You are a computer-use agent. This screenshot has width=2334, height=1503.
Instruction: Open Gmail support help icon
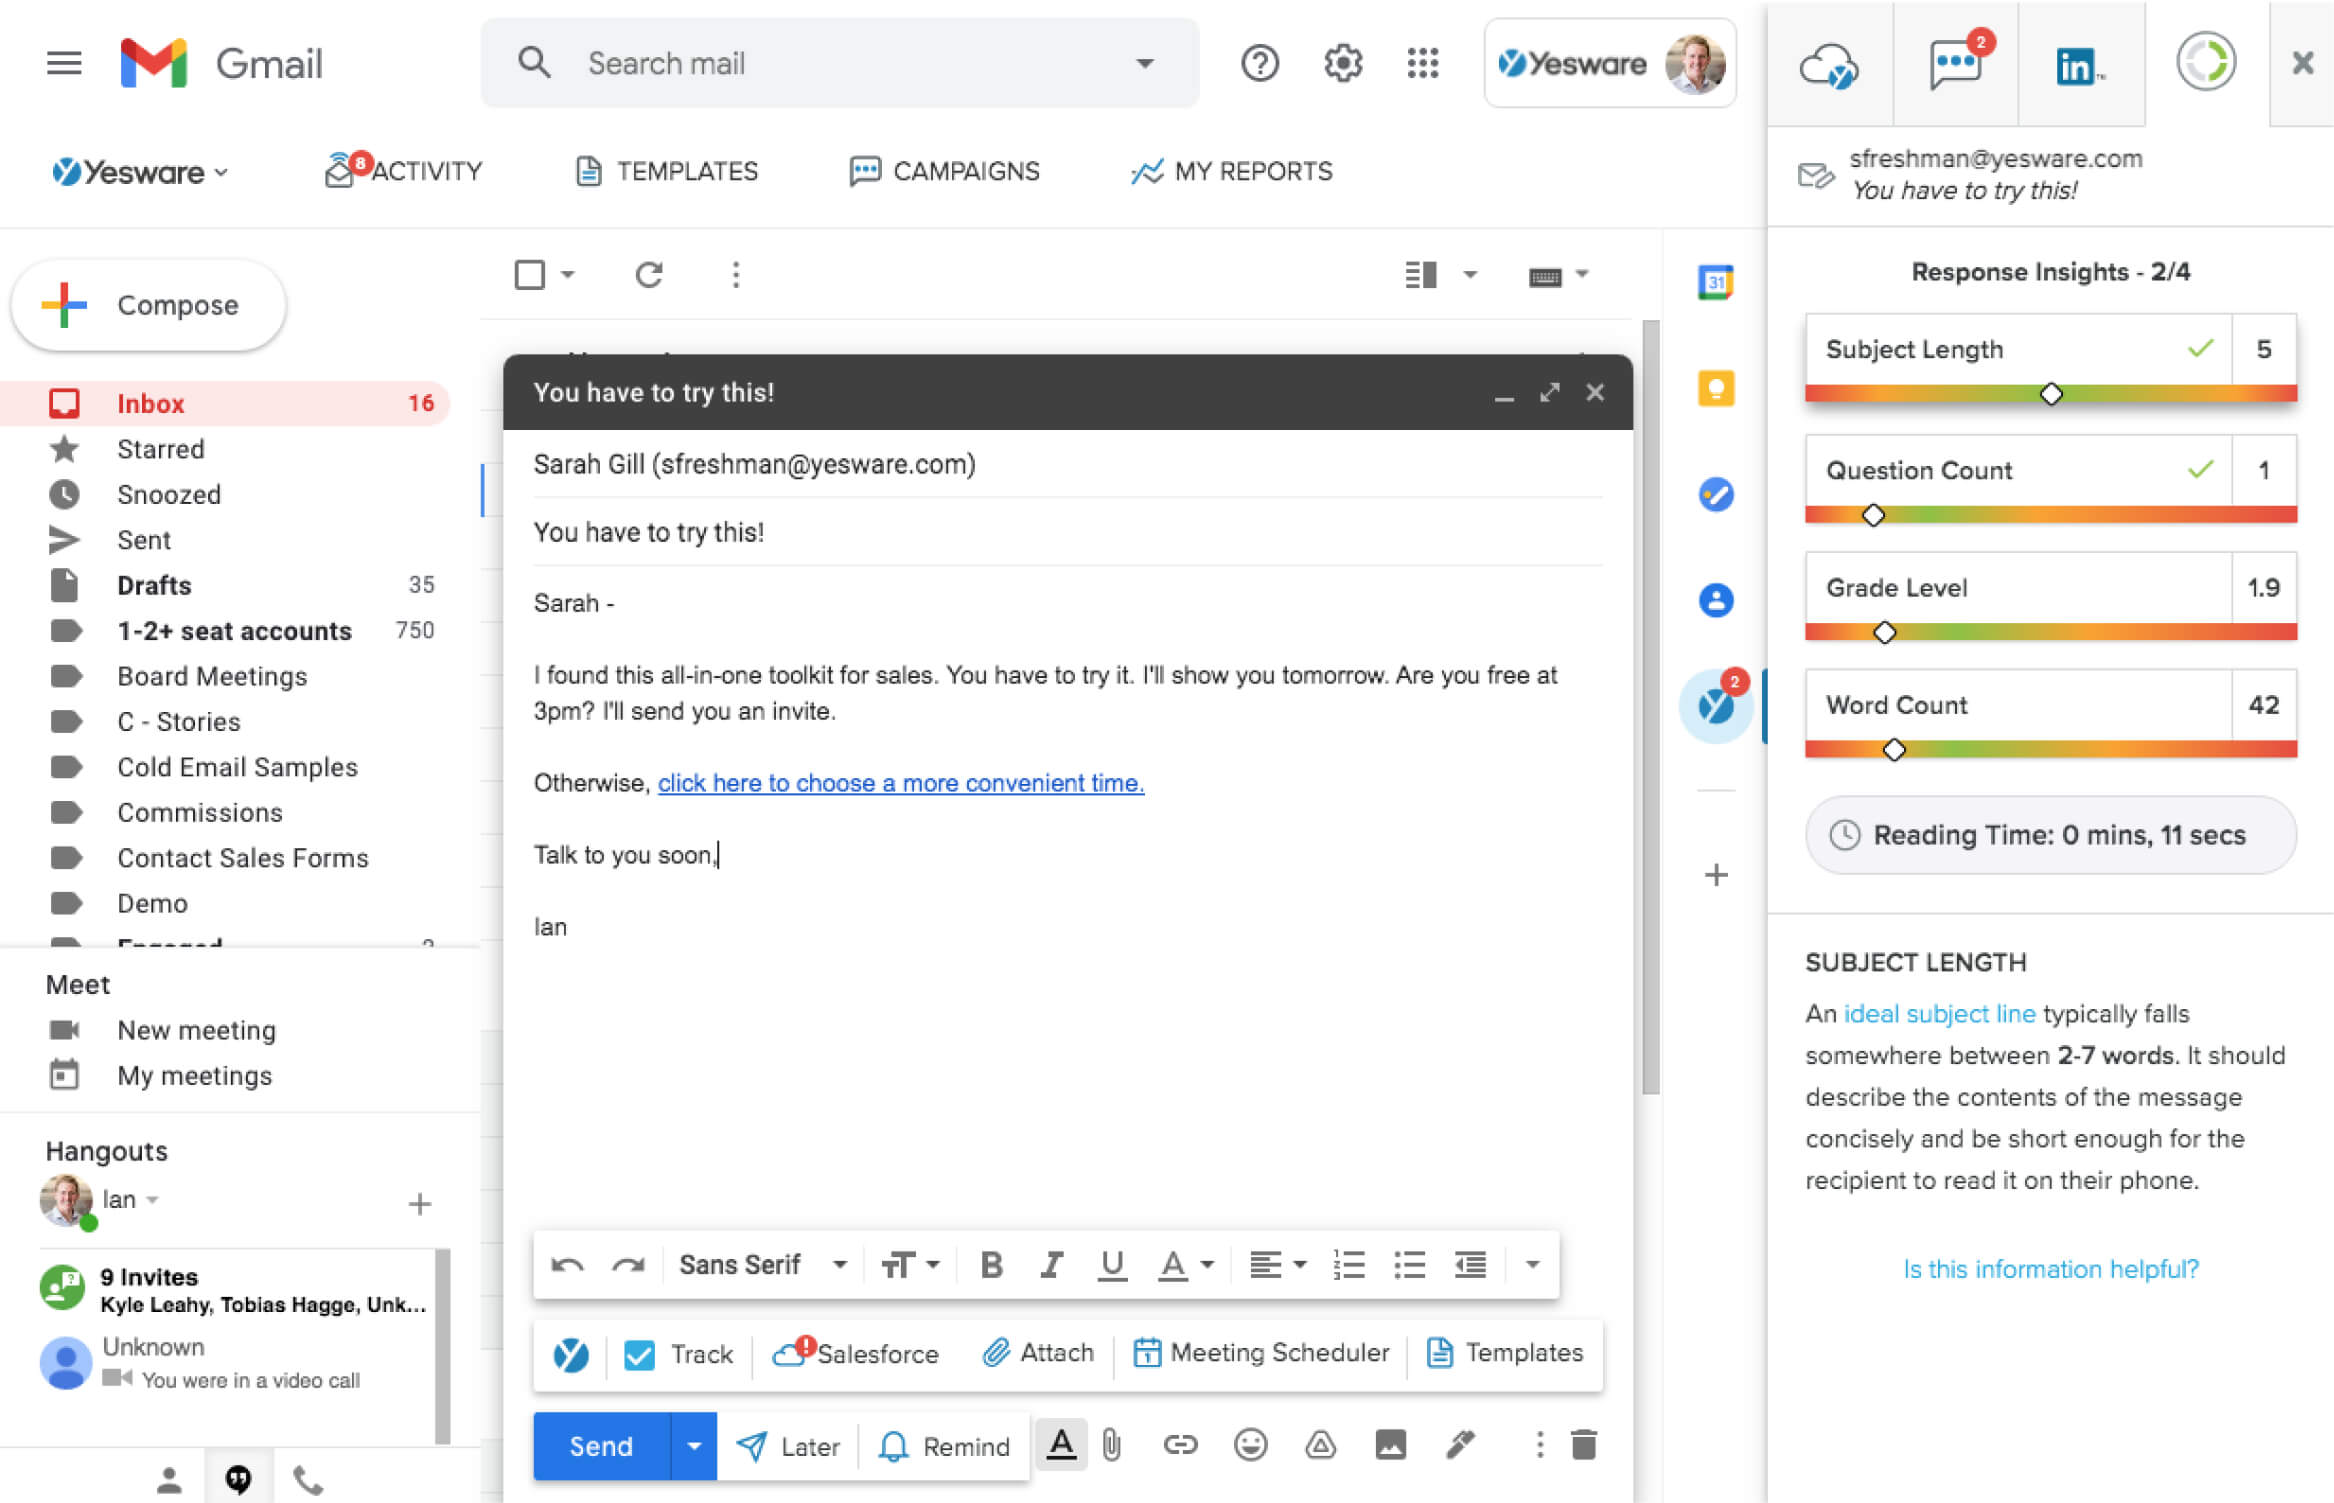(x=1259, y=64)
